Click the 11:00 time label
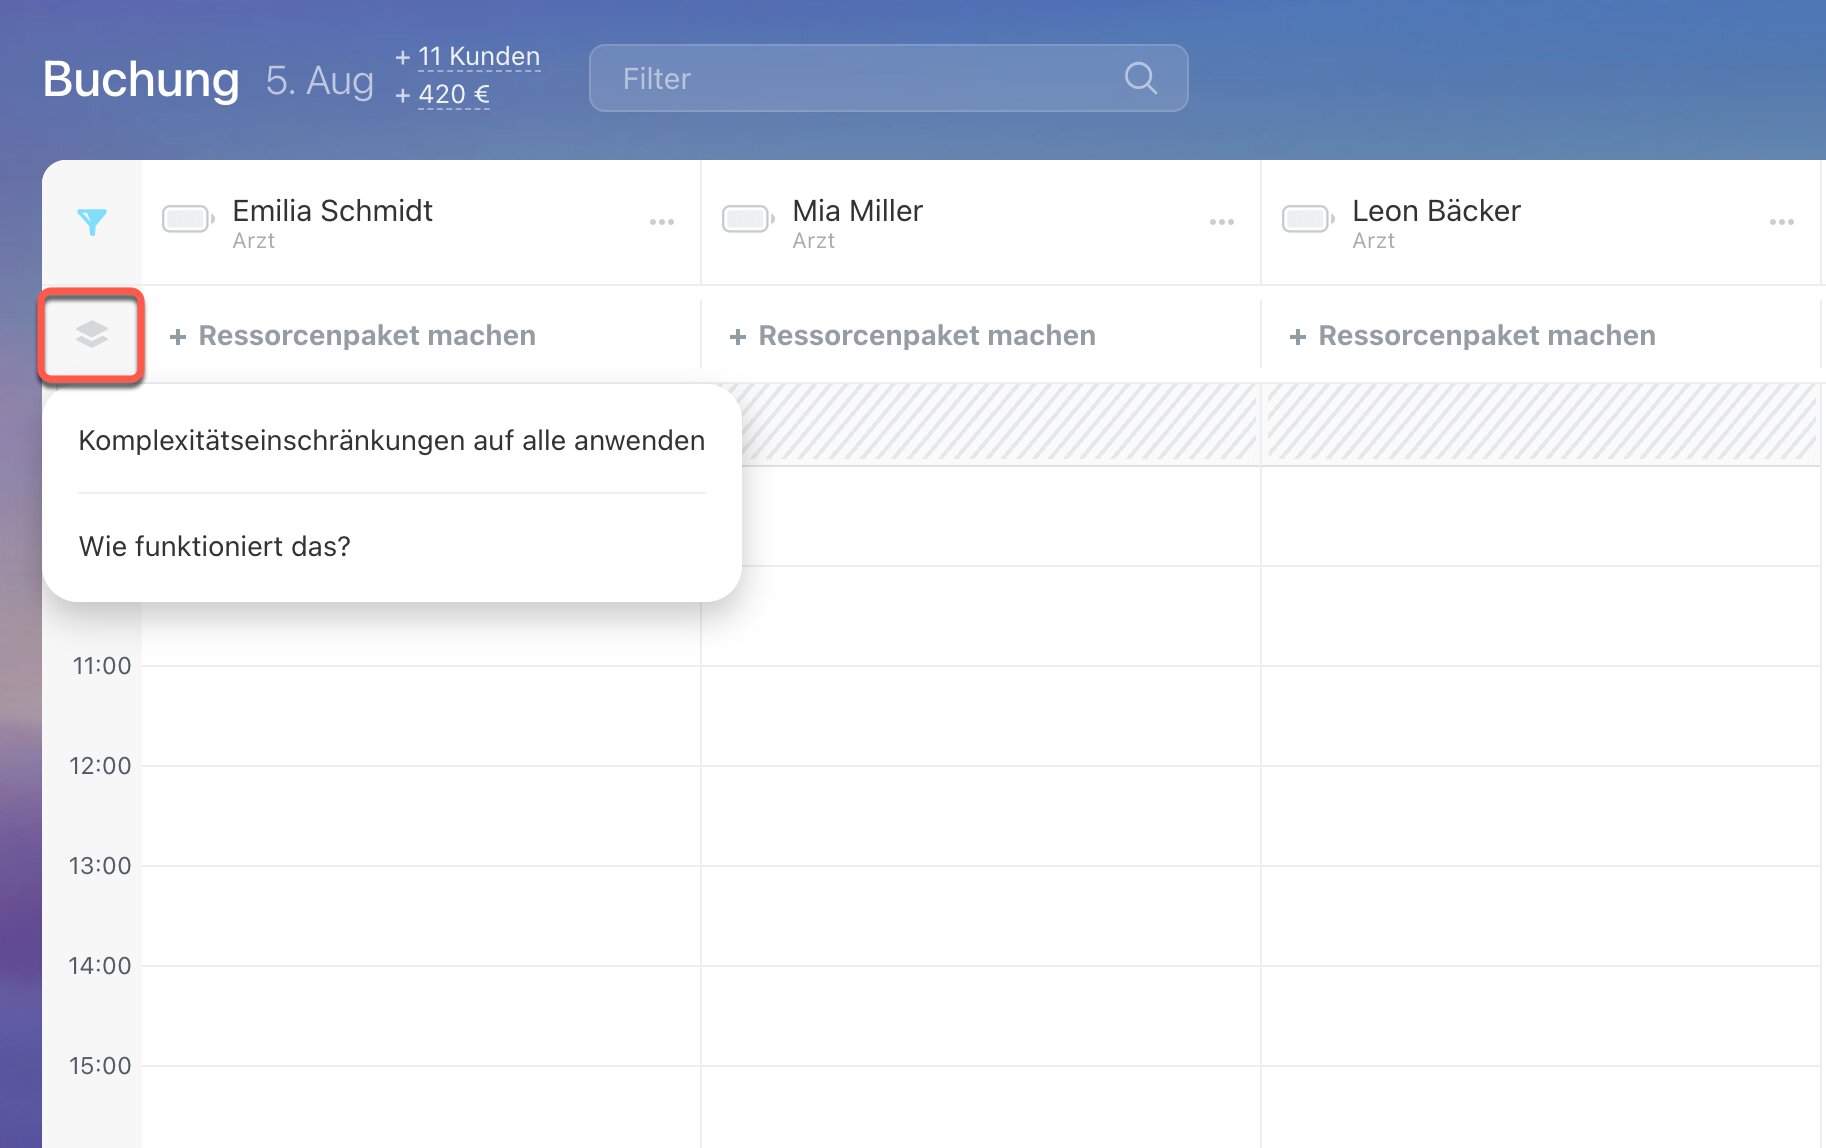 tap(102, 666)
